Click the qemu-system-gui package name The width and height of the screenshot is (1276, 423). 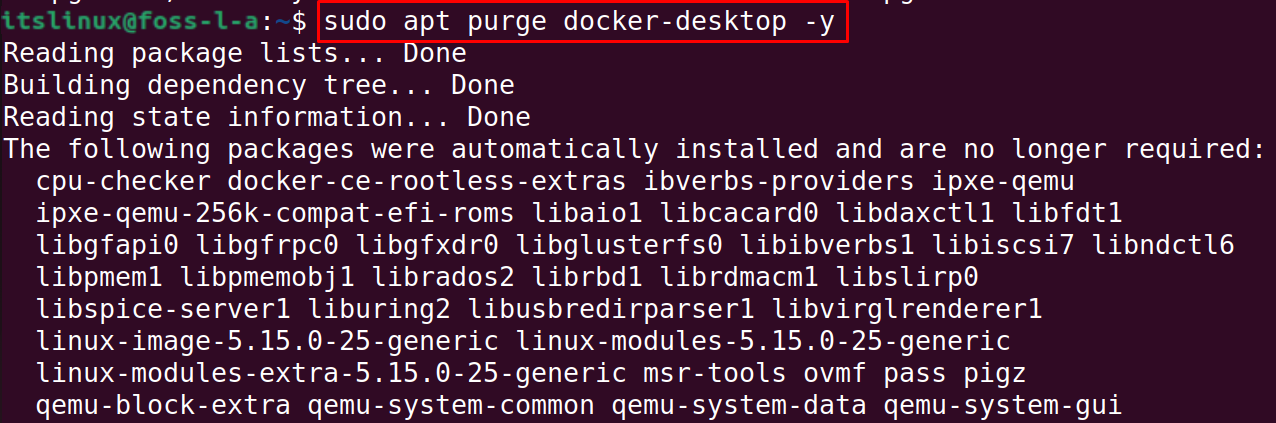click(x=1011, y=406)
